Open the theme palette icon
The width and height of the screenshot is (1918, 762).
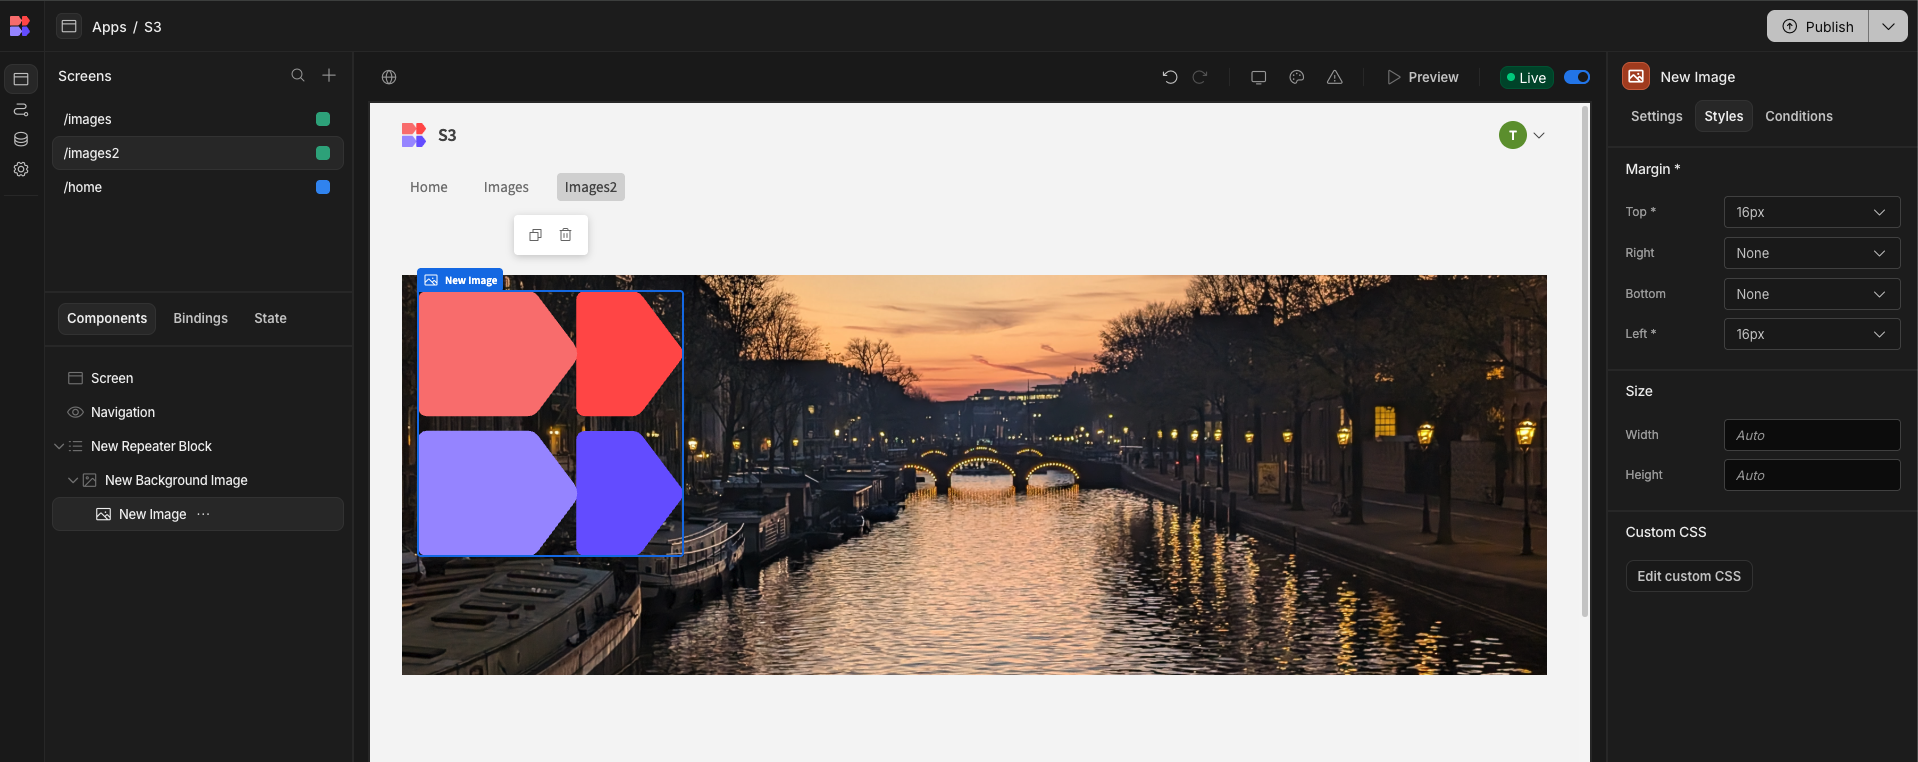click(x=1297, y=77)
